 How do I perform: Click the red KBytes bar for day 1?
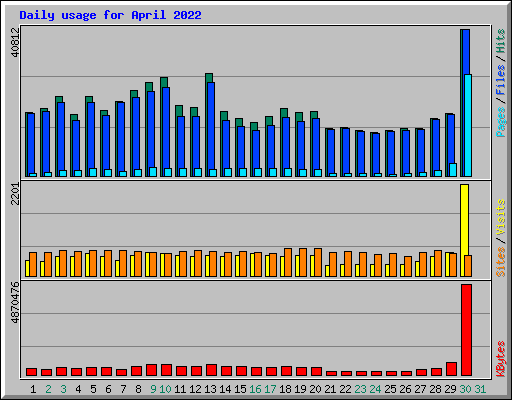(x=31, y=372)
